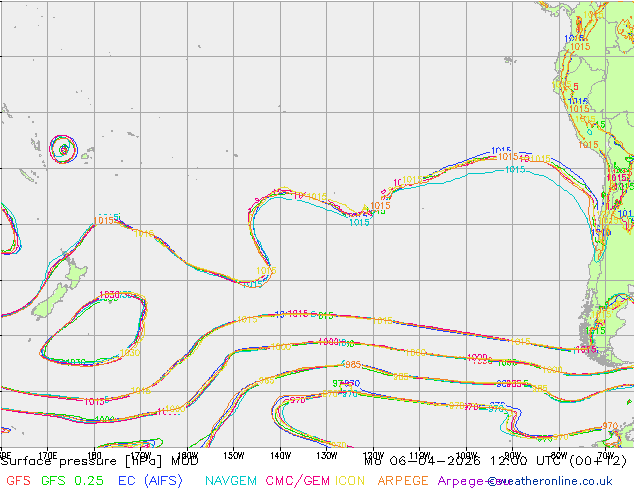This screenshot has width=634, height=490.
Task: Click the green GFS 0.25 legend label
Action: click(x=72, y=481)
